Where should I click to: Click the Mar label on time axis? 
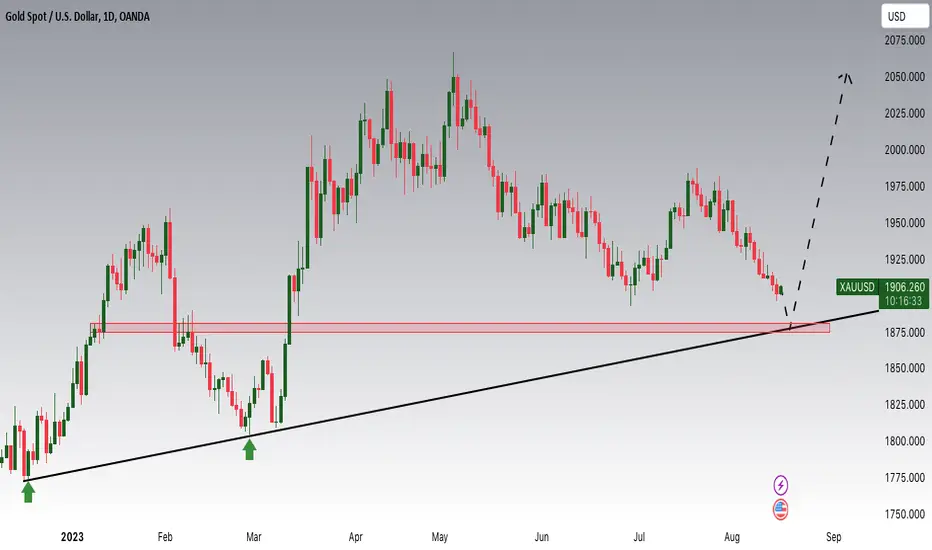253,537
